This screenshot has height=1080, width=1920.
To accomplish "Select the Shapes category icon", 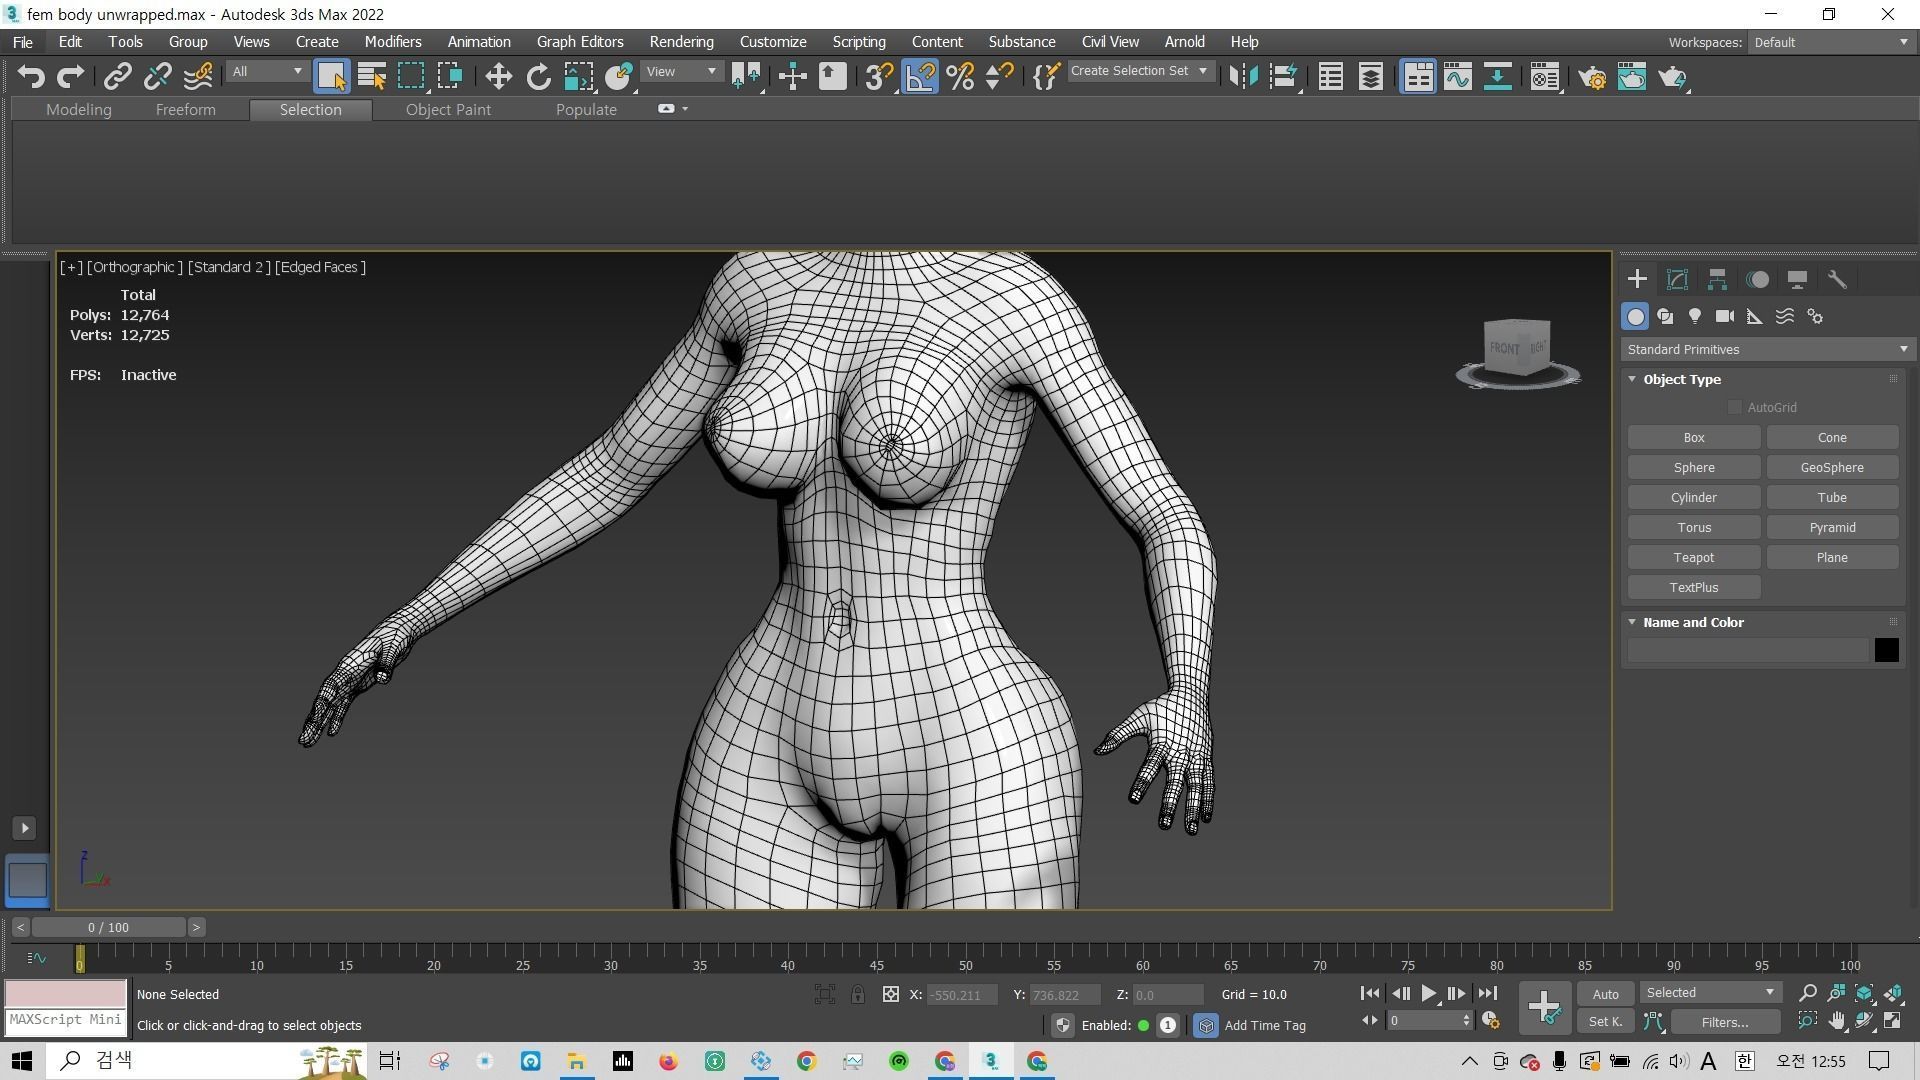I will coord(1665,317).
